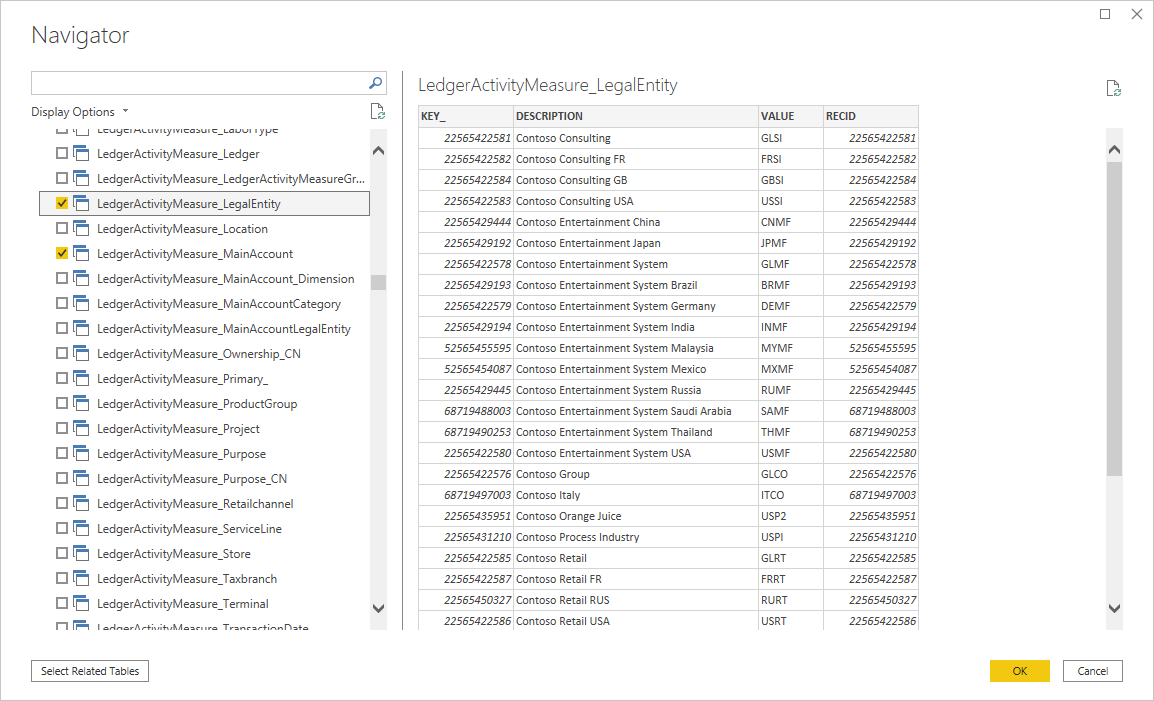Check LedgerActivityMeasure_MainAccount_Dimension checkbox
Screen dimensions: 1154x701
tap(62, 278)
